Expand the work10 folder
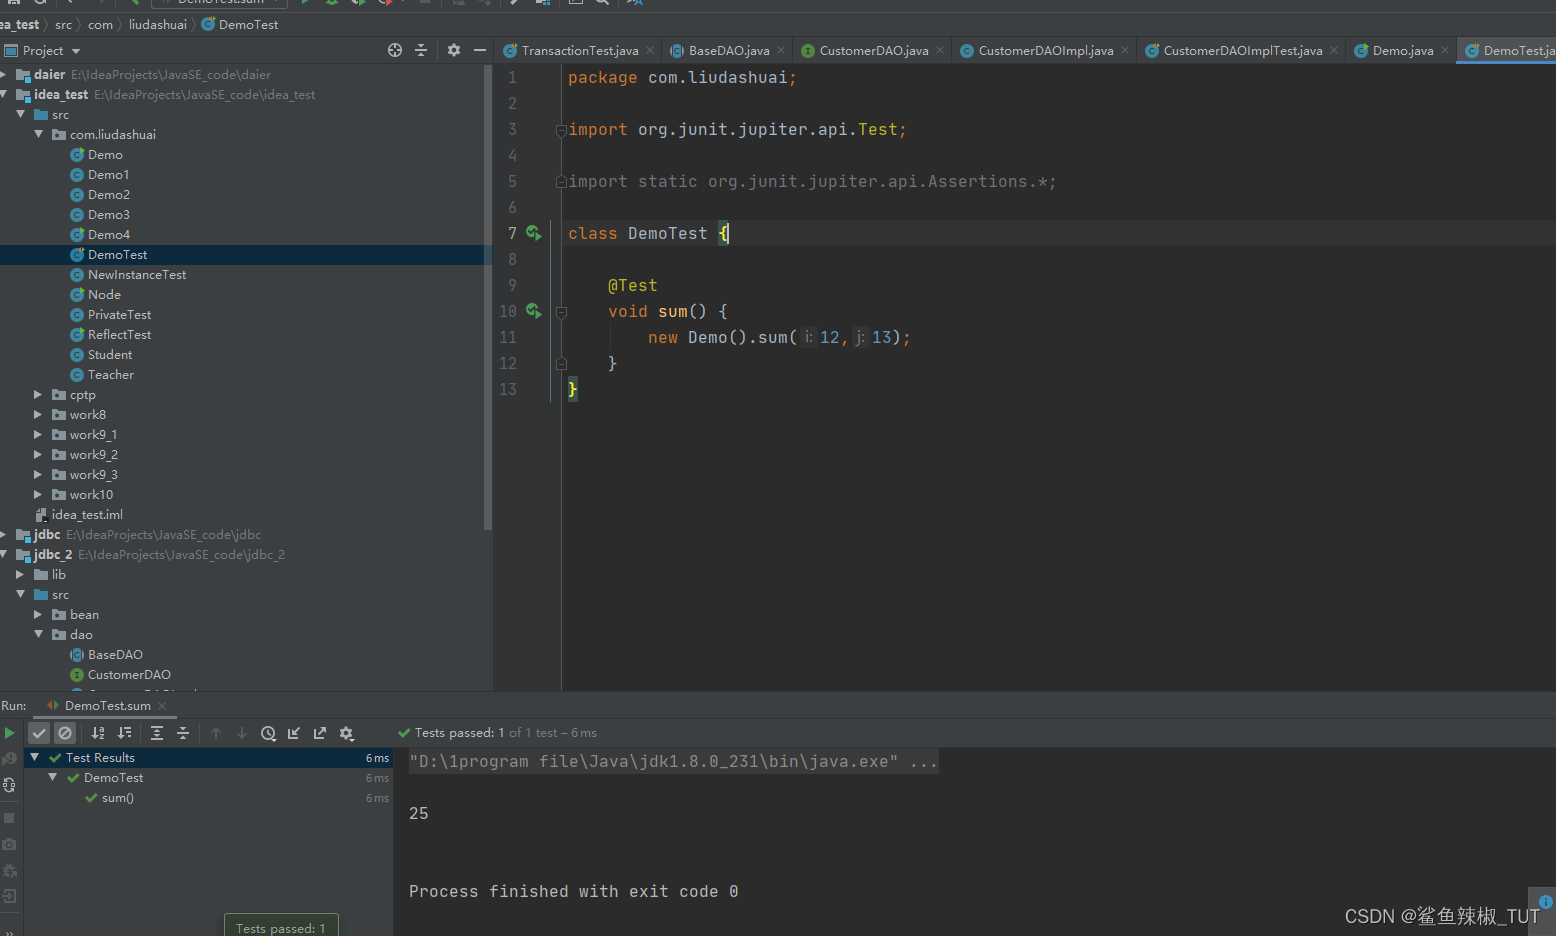Viewport: 1556px width, 936px height. [x=39, y=494]
